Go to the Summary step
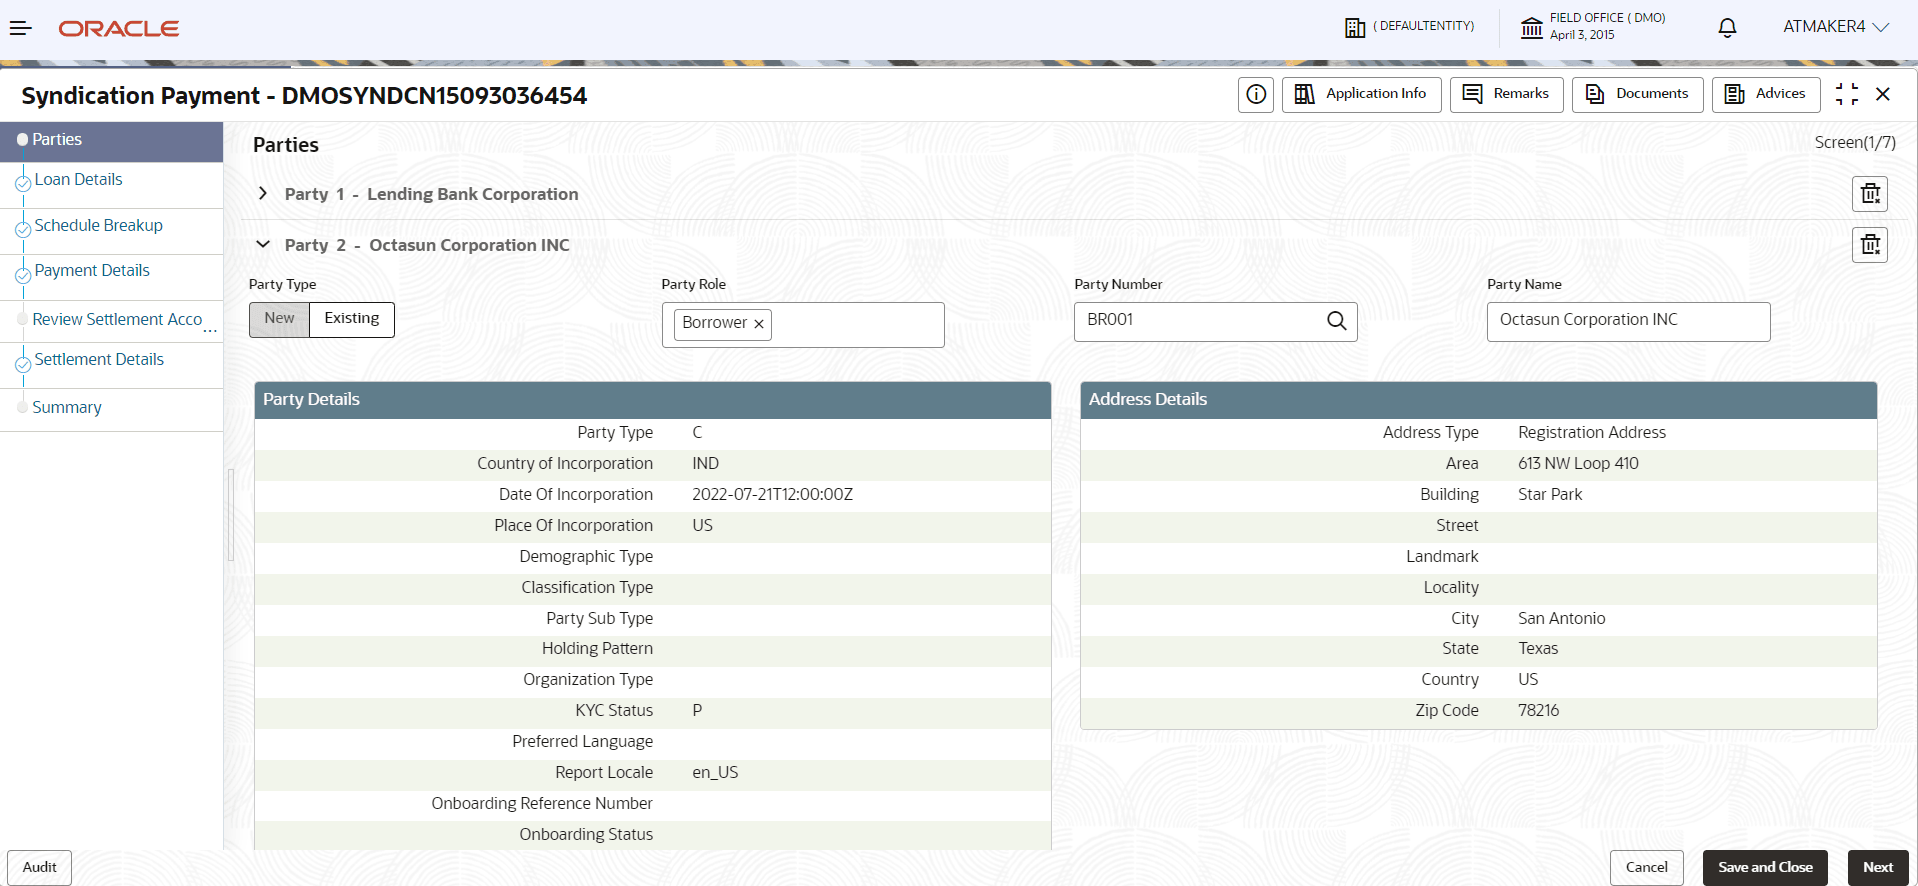 pos(67,408)
